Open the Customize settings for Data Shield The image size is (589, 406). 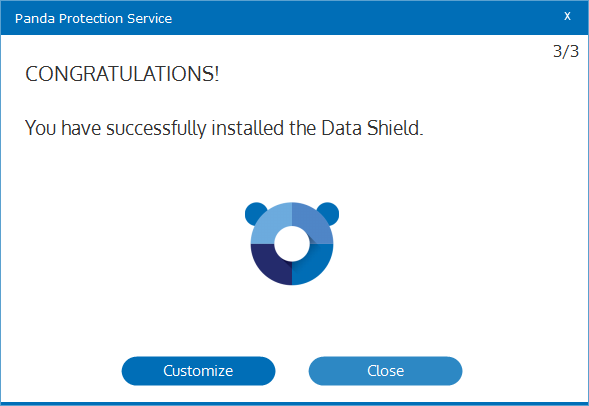(198, 371)
